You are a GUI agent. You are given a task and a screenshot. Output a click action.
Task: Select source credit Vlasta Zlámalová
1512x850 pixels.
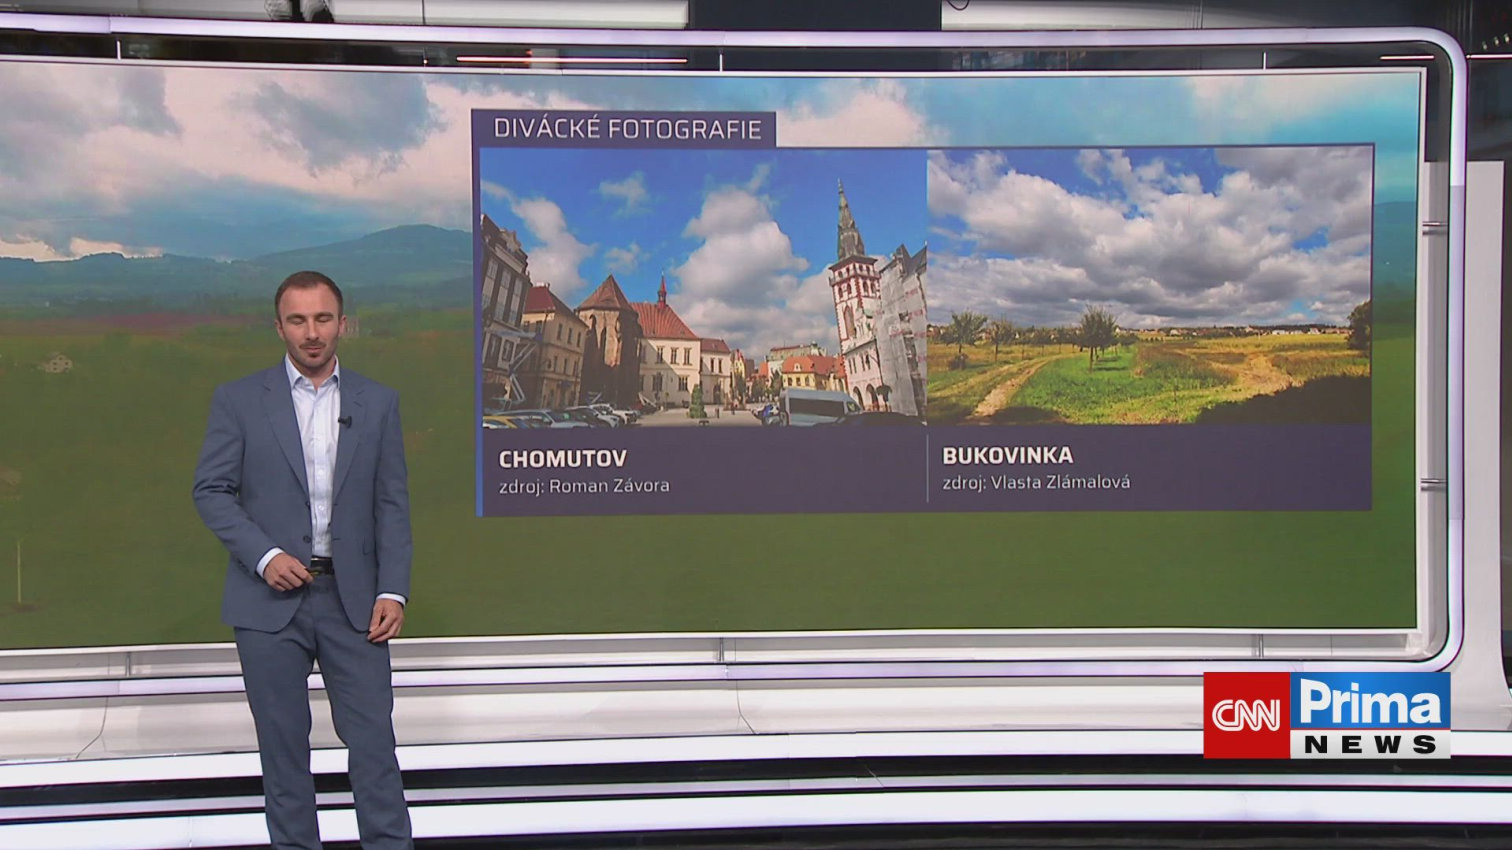pos(1036,482)
